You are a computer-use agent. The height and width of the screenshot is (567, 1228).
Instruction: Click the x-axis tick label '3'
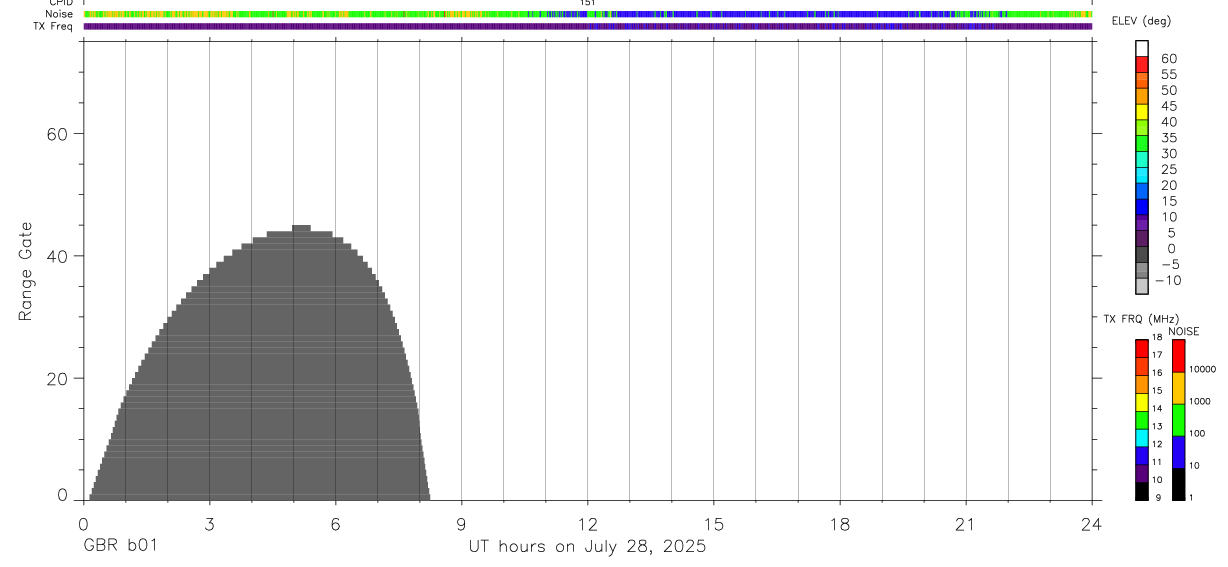tap(209, 524)
